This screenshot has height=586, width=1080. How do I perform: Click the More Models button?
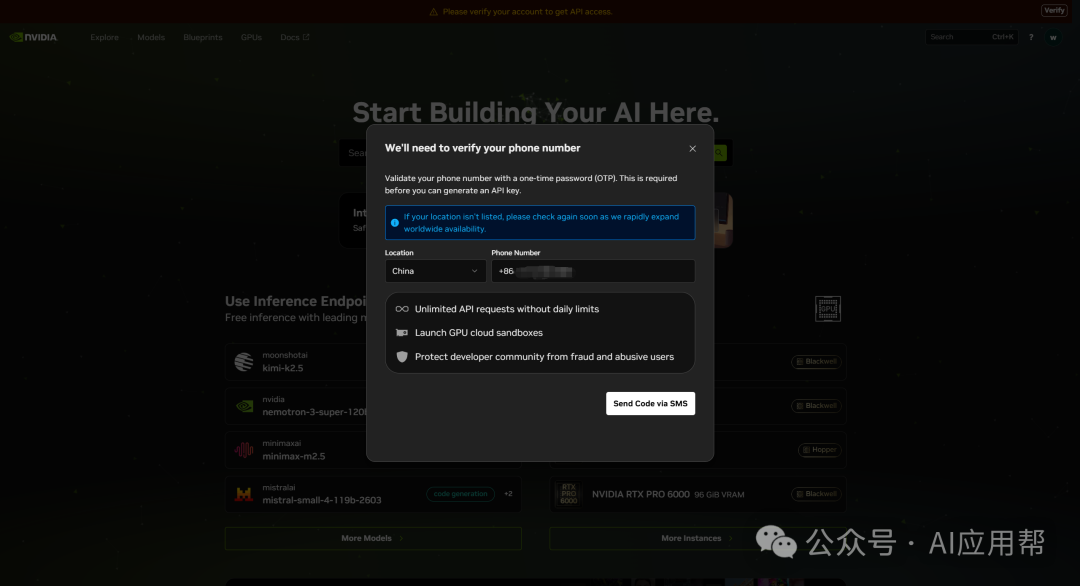373,538
